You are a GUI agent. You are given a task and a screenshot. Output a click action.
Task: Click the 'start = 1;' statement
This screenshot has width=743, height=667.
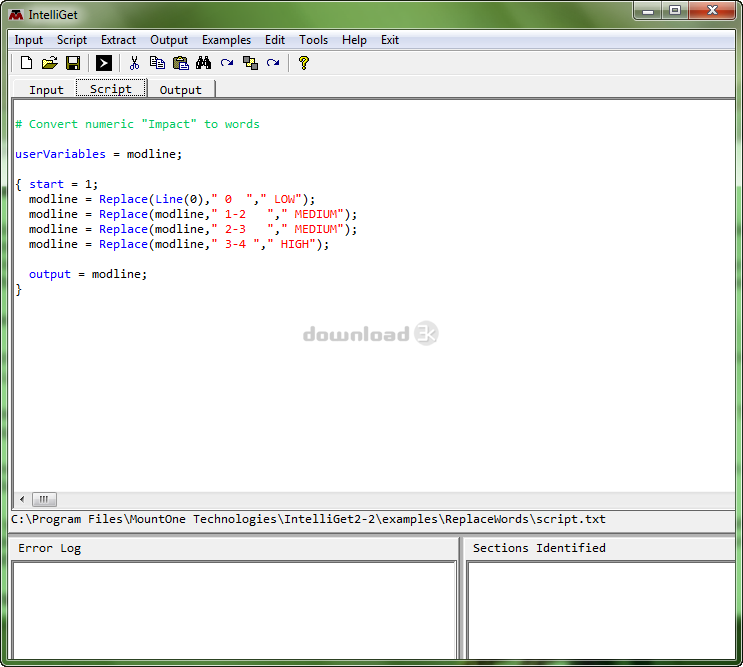63,184
